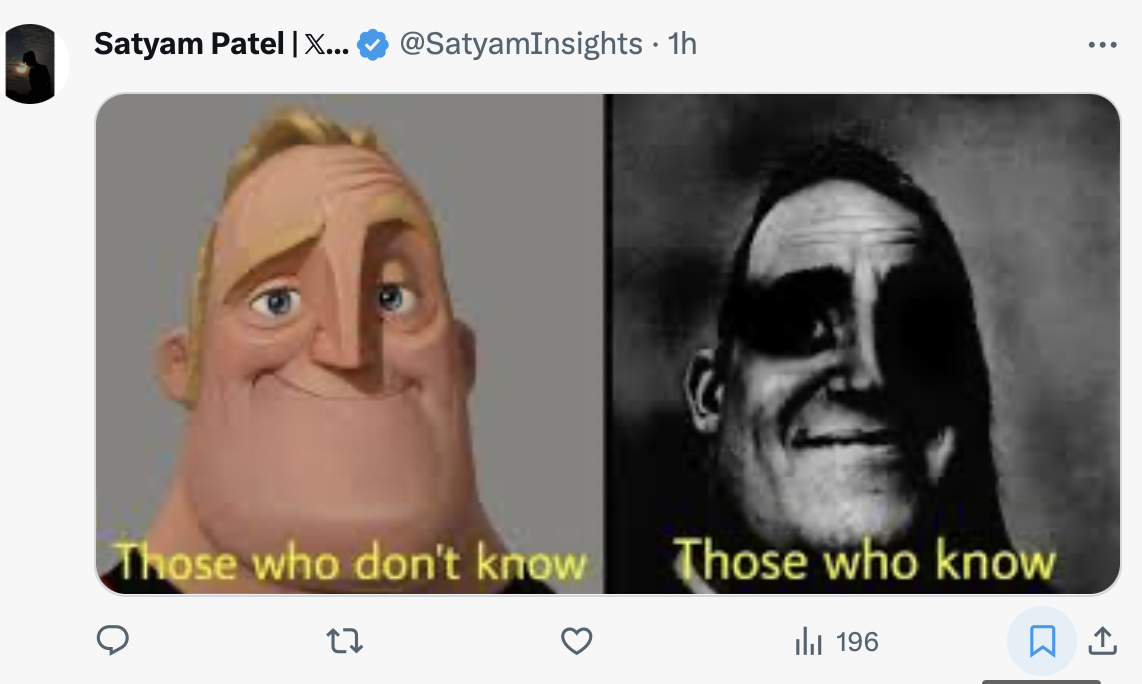This screenshot has height=684, width=1142.
Task: Like the tweet with the heart
Action: click(x=577, y=641)
